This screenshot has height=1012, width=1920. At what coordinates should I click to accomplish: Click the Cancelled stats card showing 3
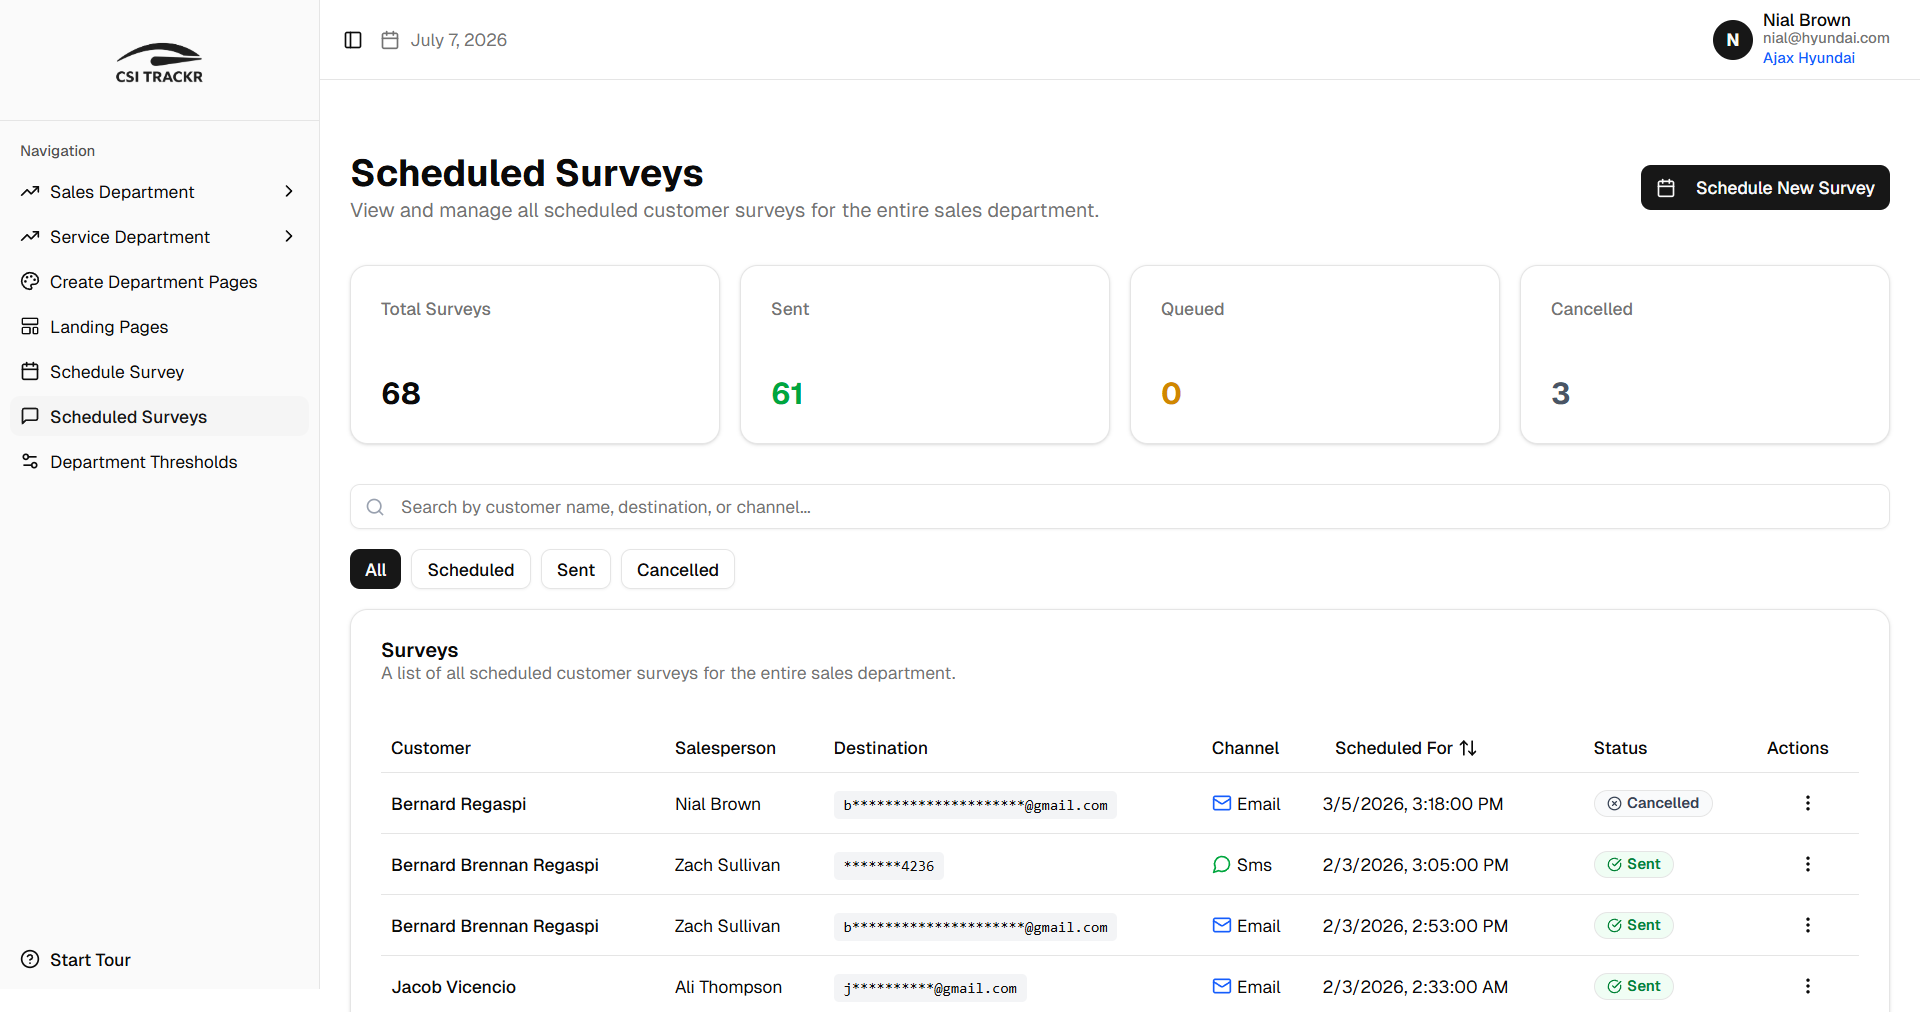tap(1705, 354)
